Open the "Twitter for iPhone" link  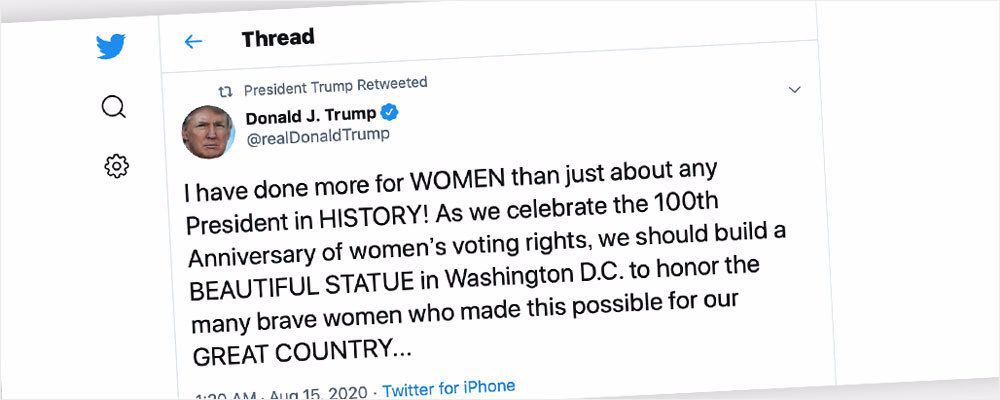(x=449, y=386)
